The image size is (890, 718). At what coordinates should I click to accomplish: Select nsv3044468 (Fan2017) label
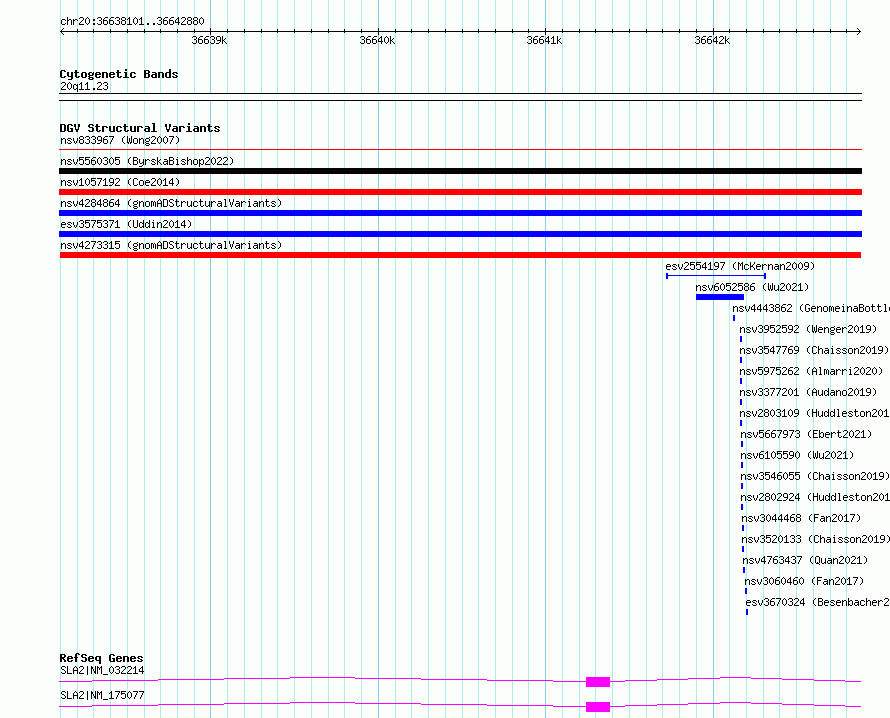(801, 518)
